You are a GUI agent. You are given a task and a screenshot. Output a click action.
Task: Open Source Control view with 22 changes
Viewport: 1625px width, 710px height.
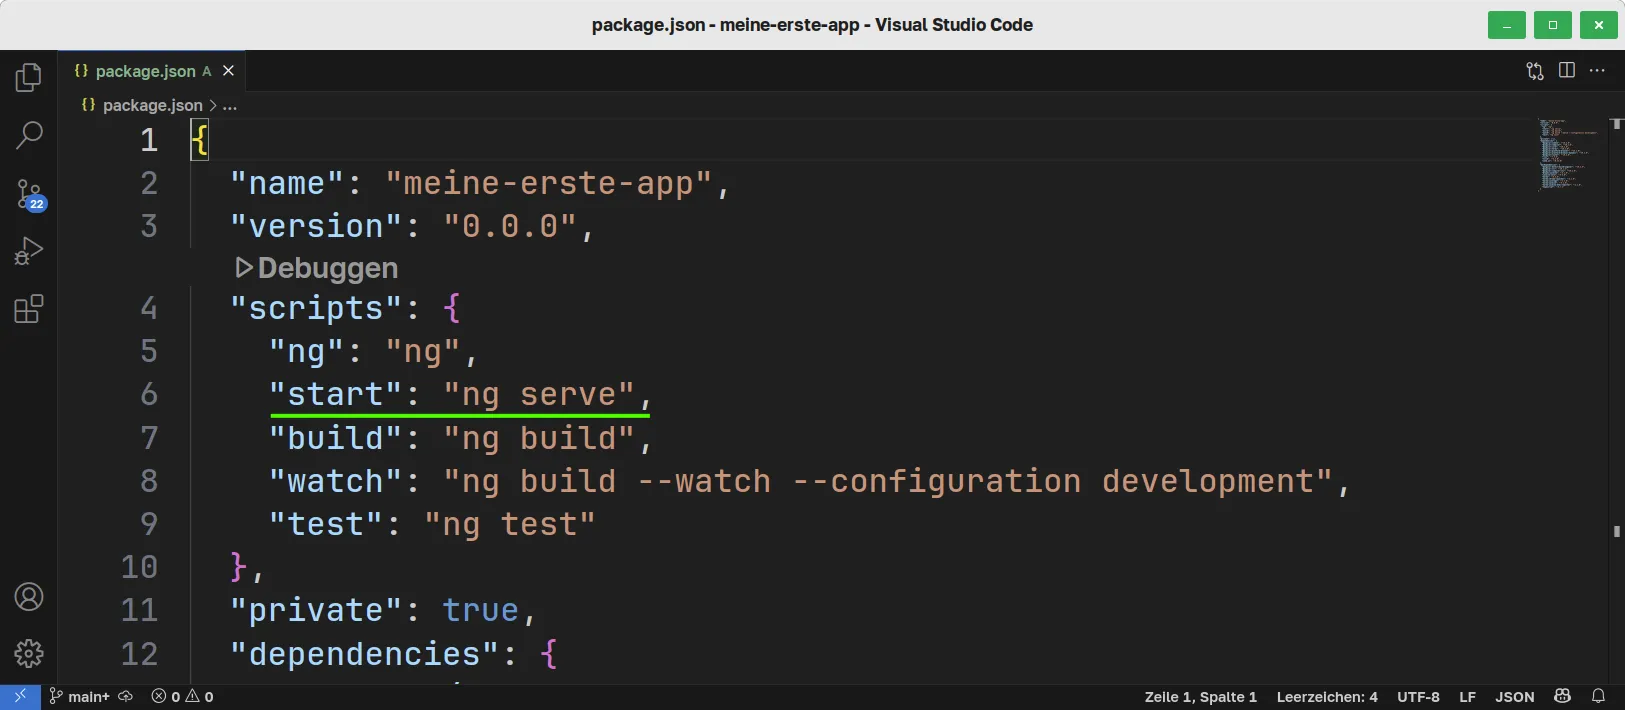point(29,194)
